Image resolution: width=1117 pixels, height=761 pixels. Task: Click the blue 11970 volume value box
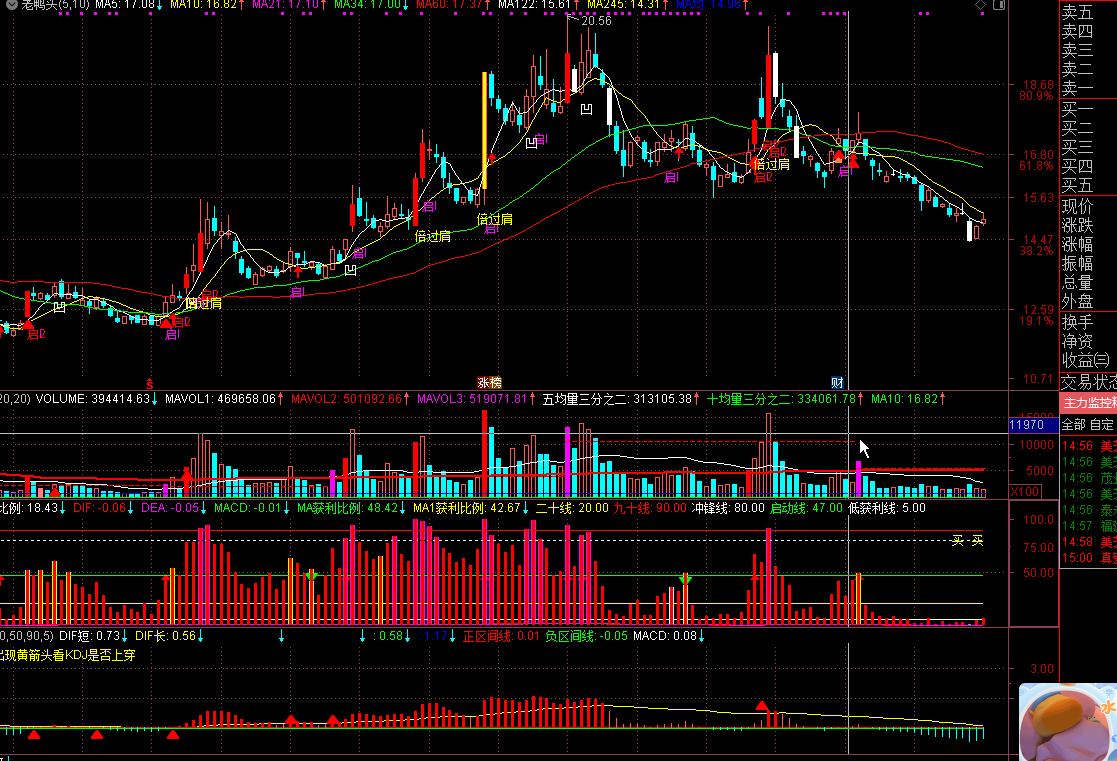point(1033,425)
